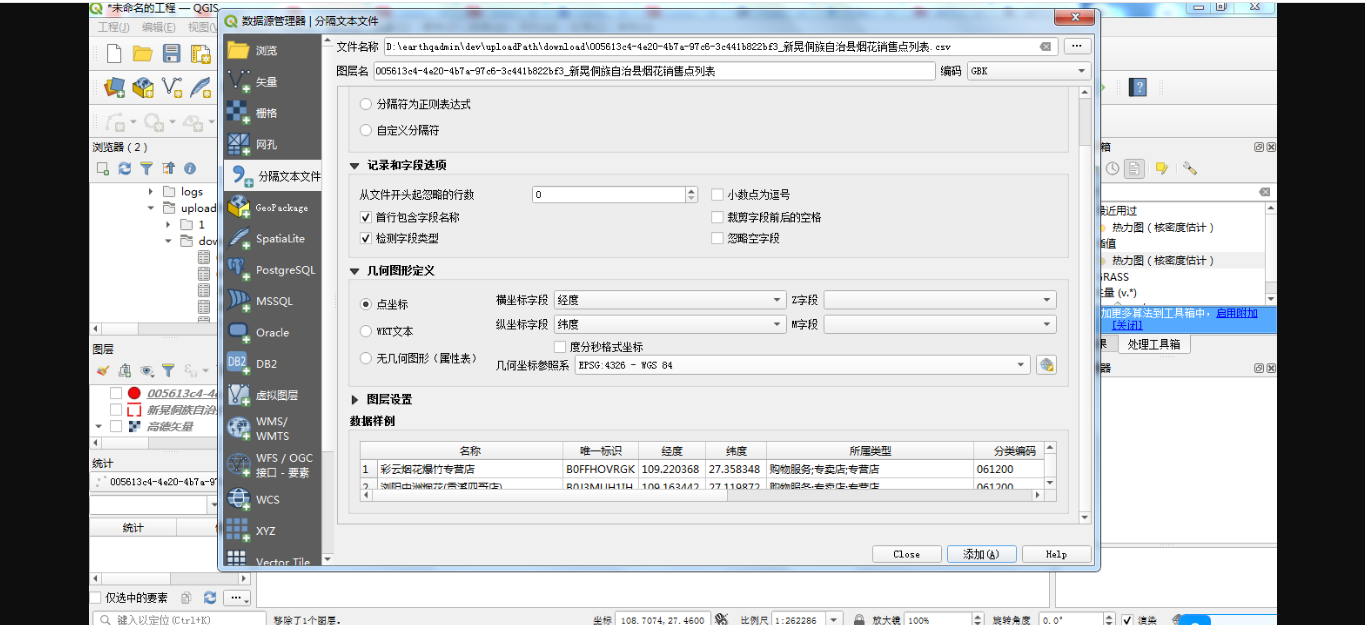
Task: Open the 横坐标字段 经度 dropdown
Action: point(670,299)
